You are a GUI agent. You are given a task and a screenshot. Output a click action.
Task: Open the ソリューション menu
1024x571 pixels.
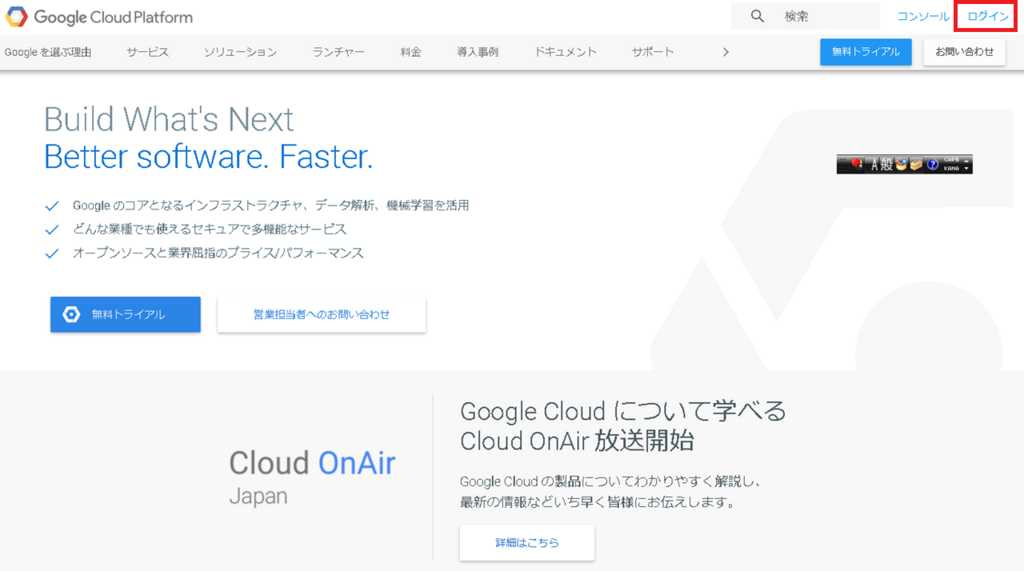(x=240, y=52)
